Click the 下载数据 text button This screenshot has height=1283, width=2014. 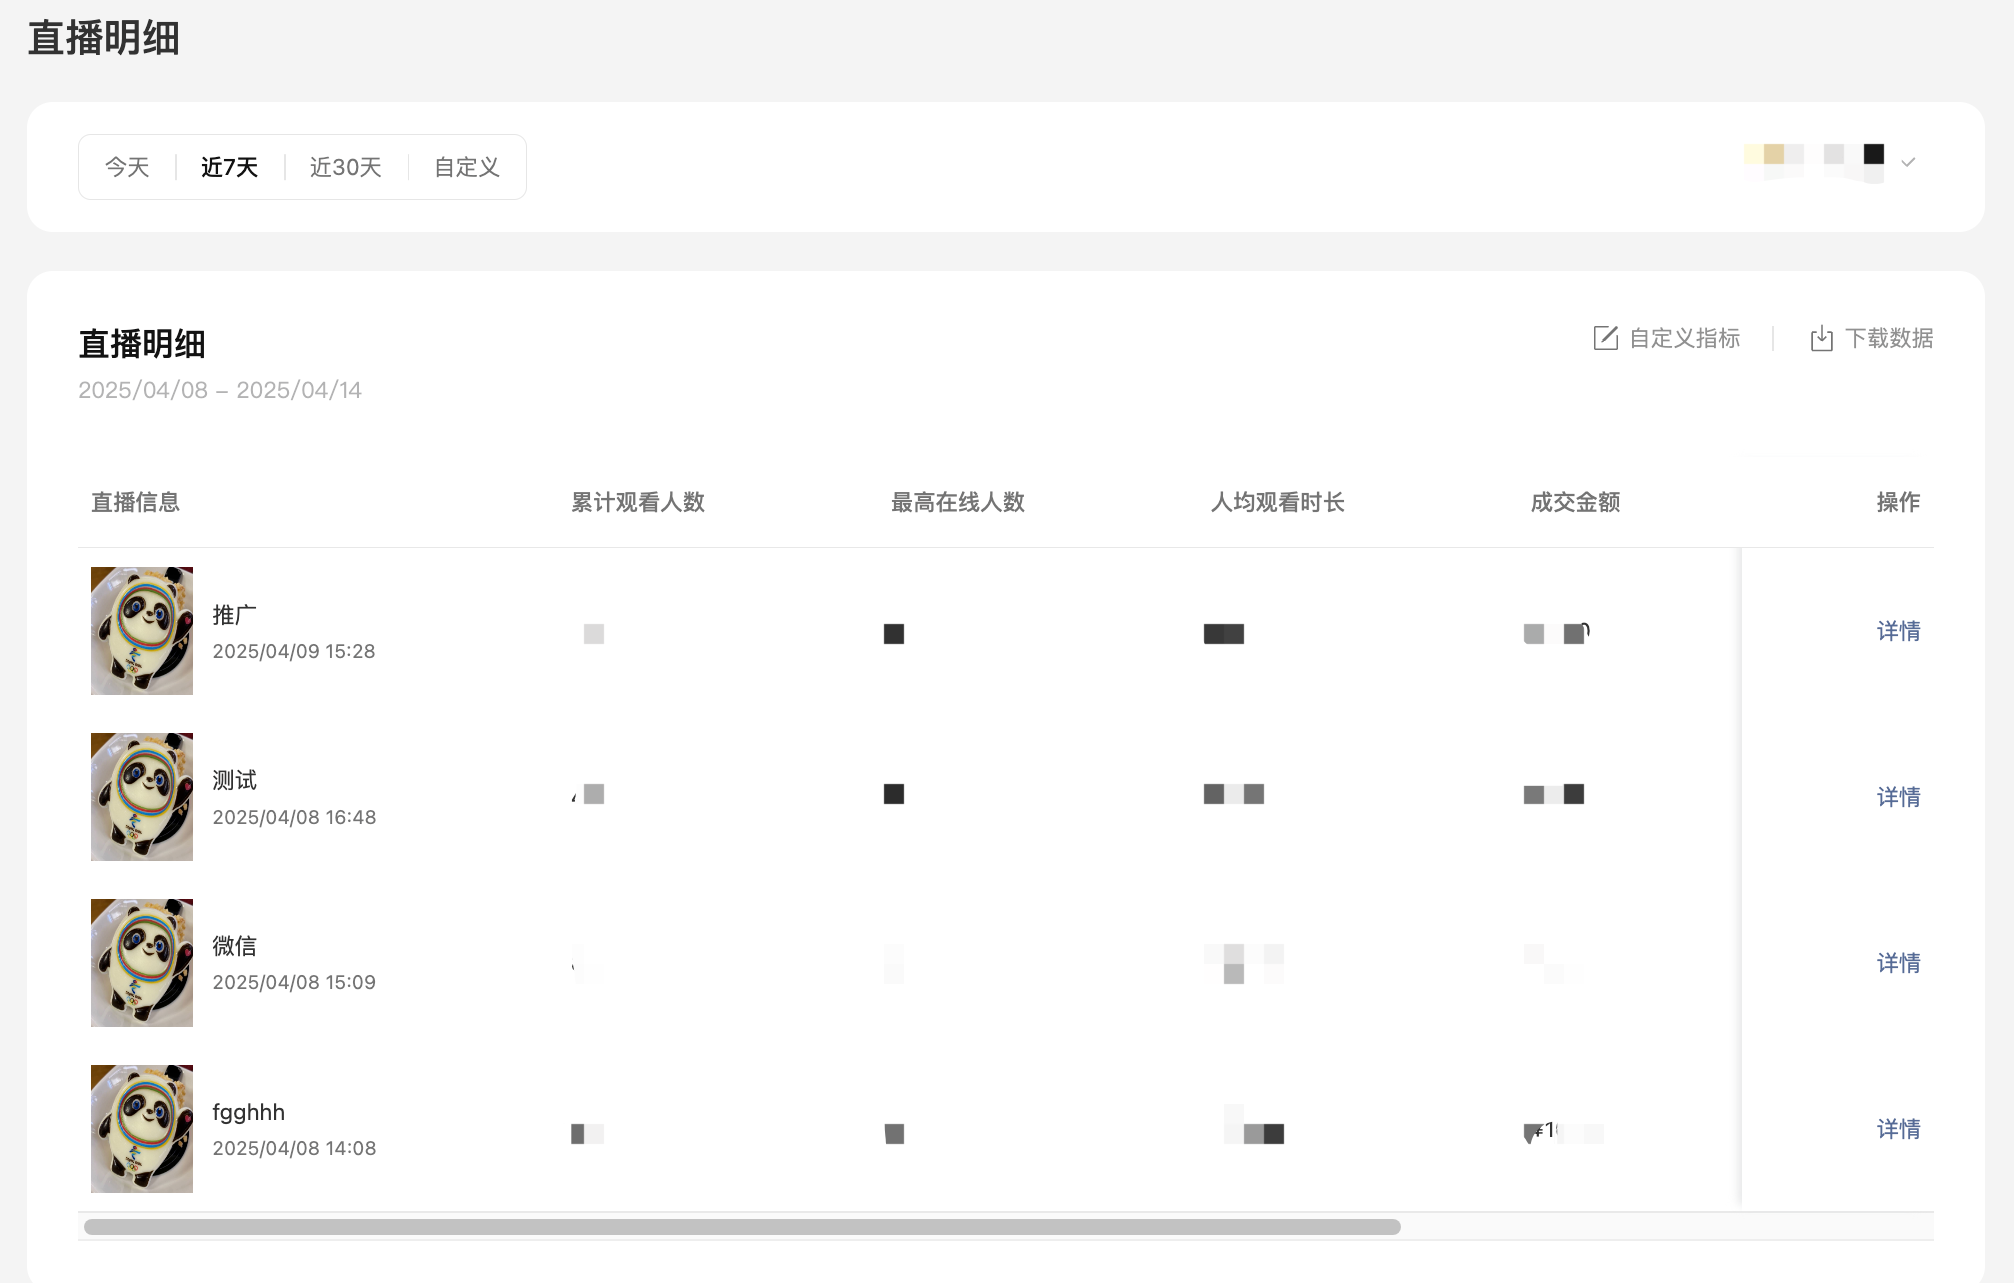pos(1888,338)
